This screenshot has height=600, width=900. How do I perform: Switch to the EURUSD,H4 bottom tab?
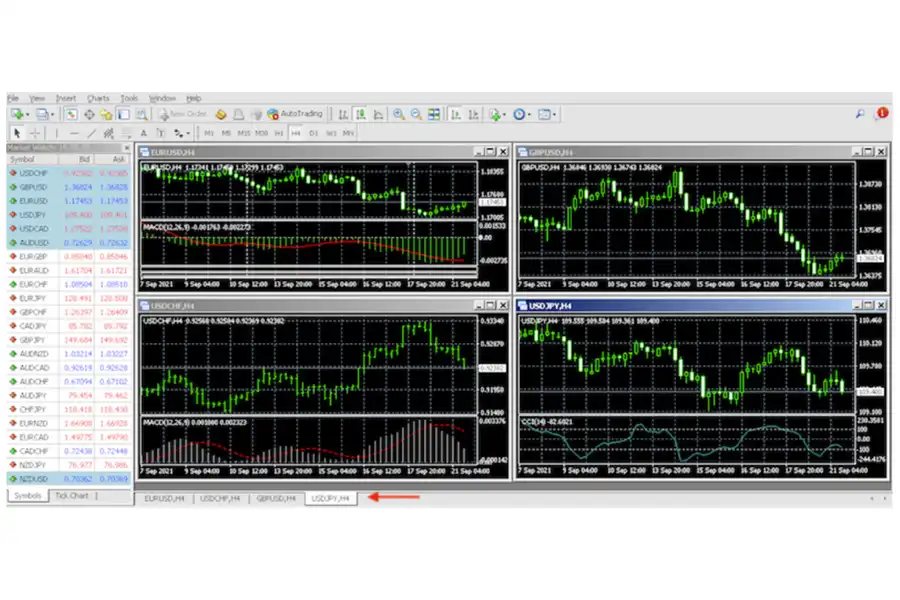tap(164, 498)
